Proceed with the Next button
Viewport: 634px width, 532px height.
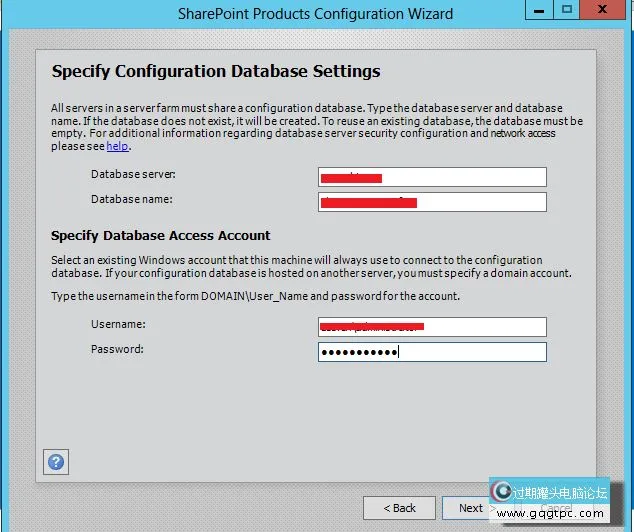pos(470,508)
